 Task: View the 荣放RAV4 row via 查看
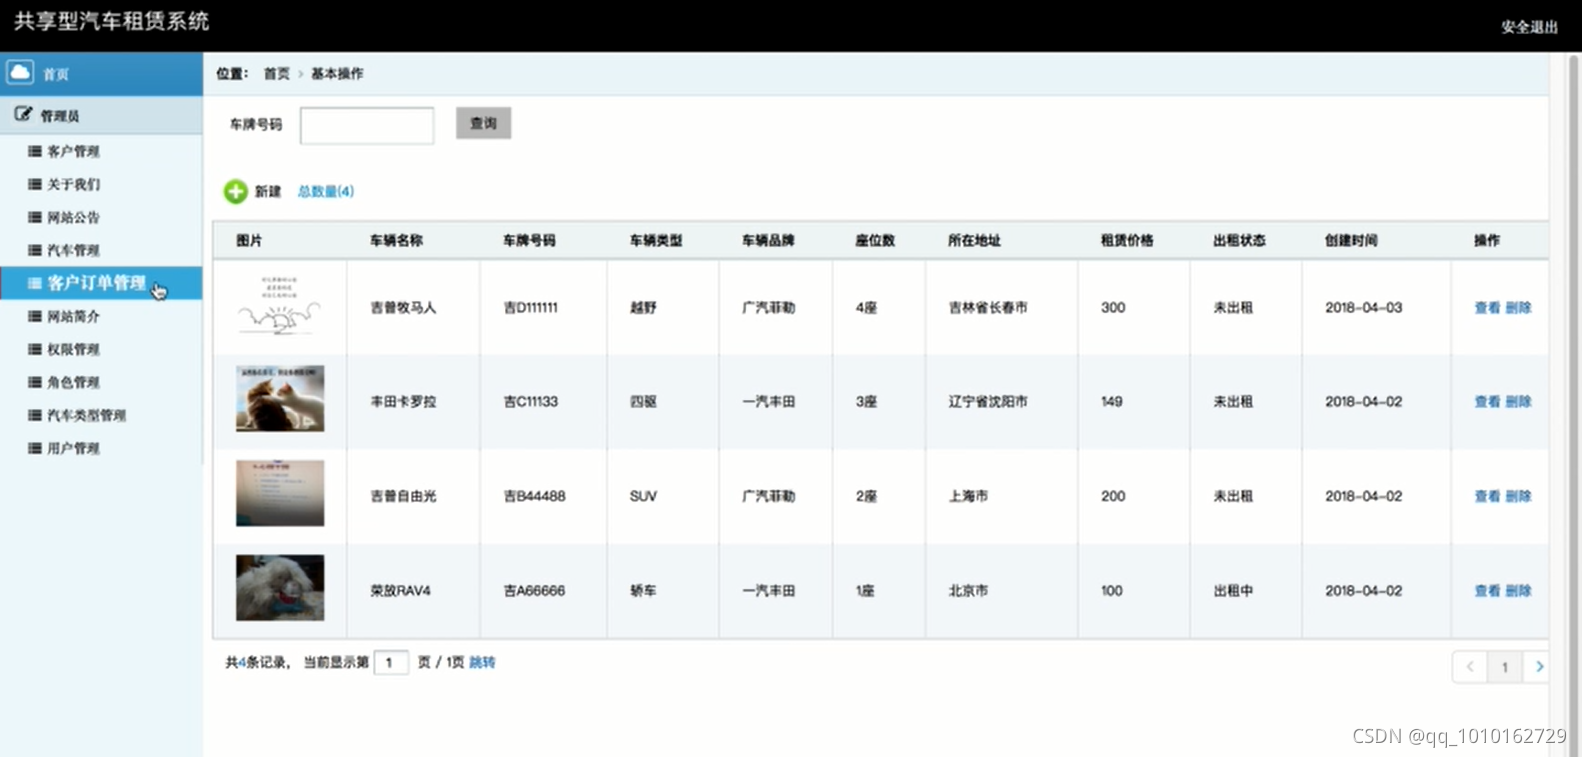(1487, 591)
